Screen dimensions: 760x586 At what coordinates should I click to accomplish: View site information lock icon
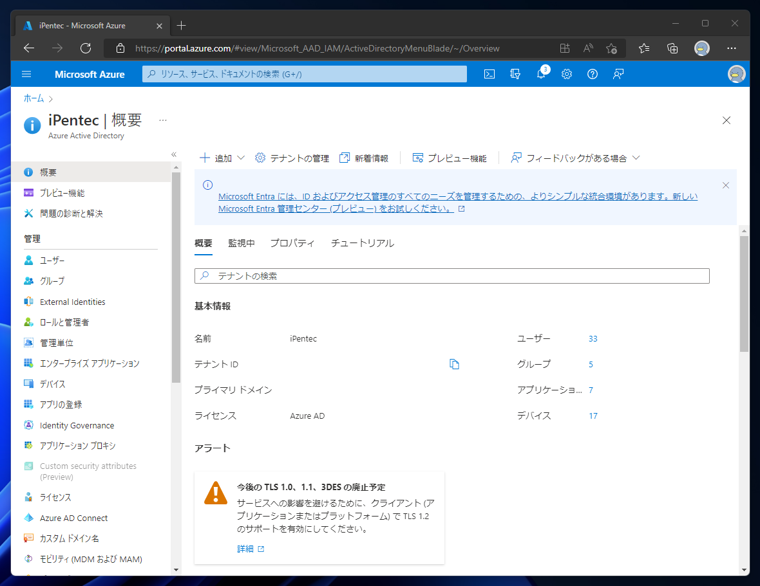point(120,48)
